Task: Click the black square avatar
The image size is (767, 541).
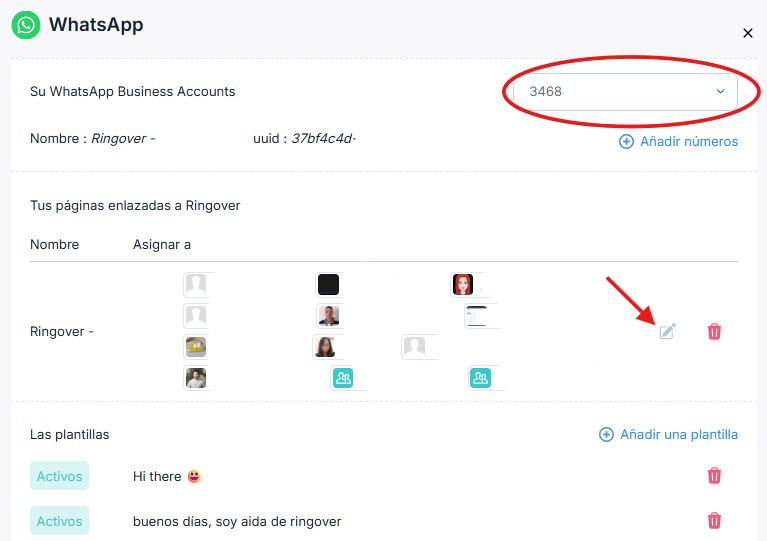Action: coord(328,285)
